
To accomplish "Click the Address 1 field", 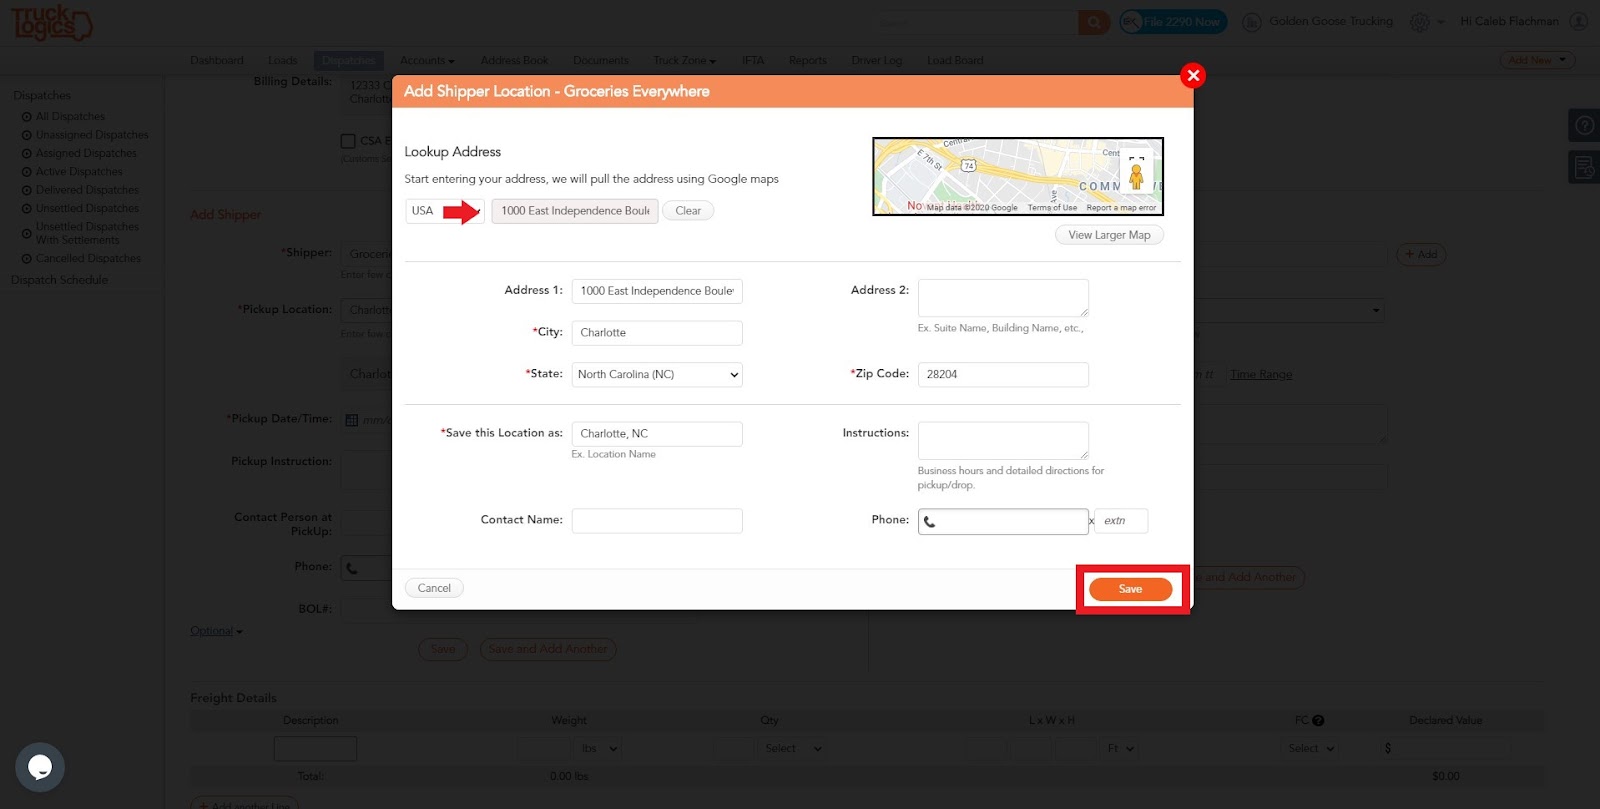I will point(657,291).
